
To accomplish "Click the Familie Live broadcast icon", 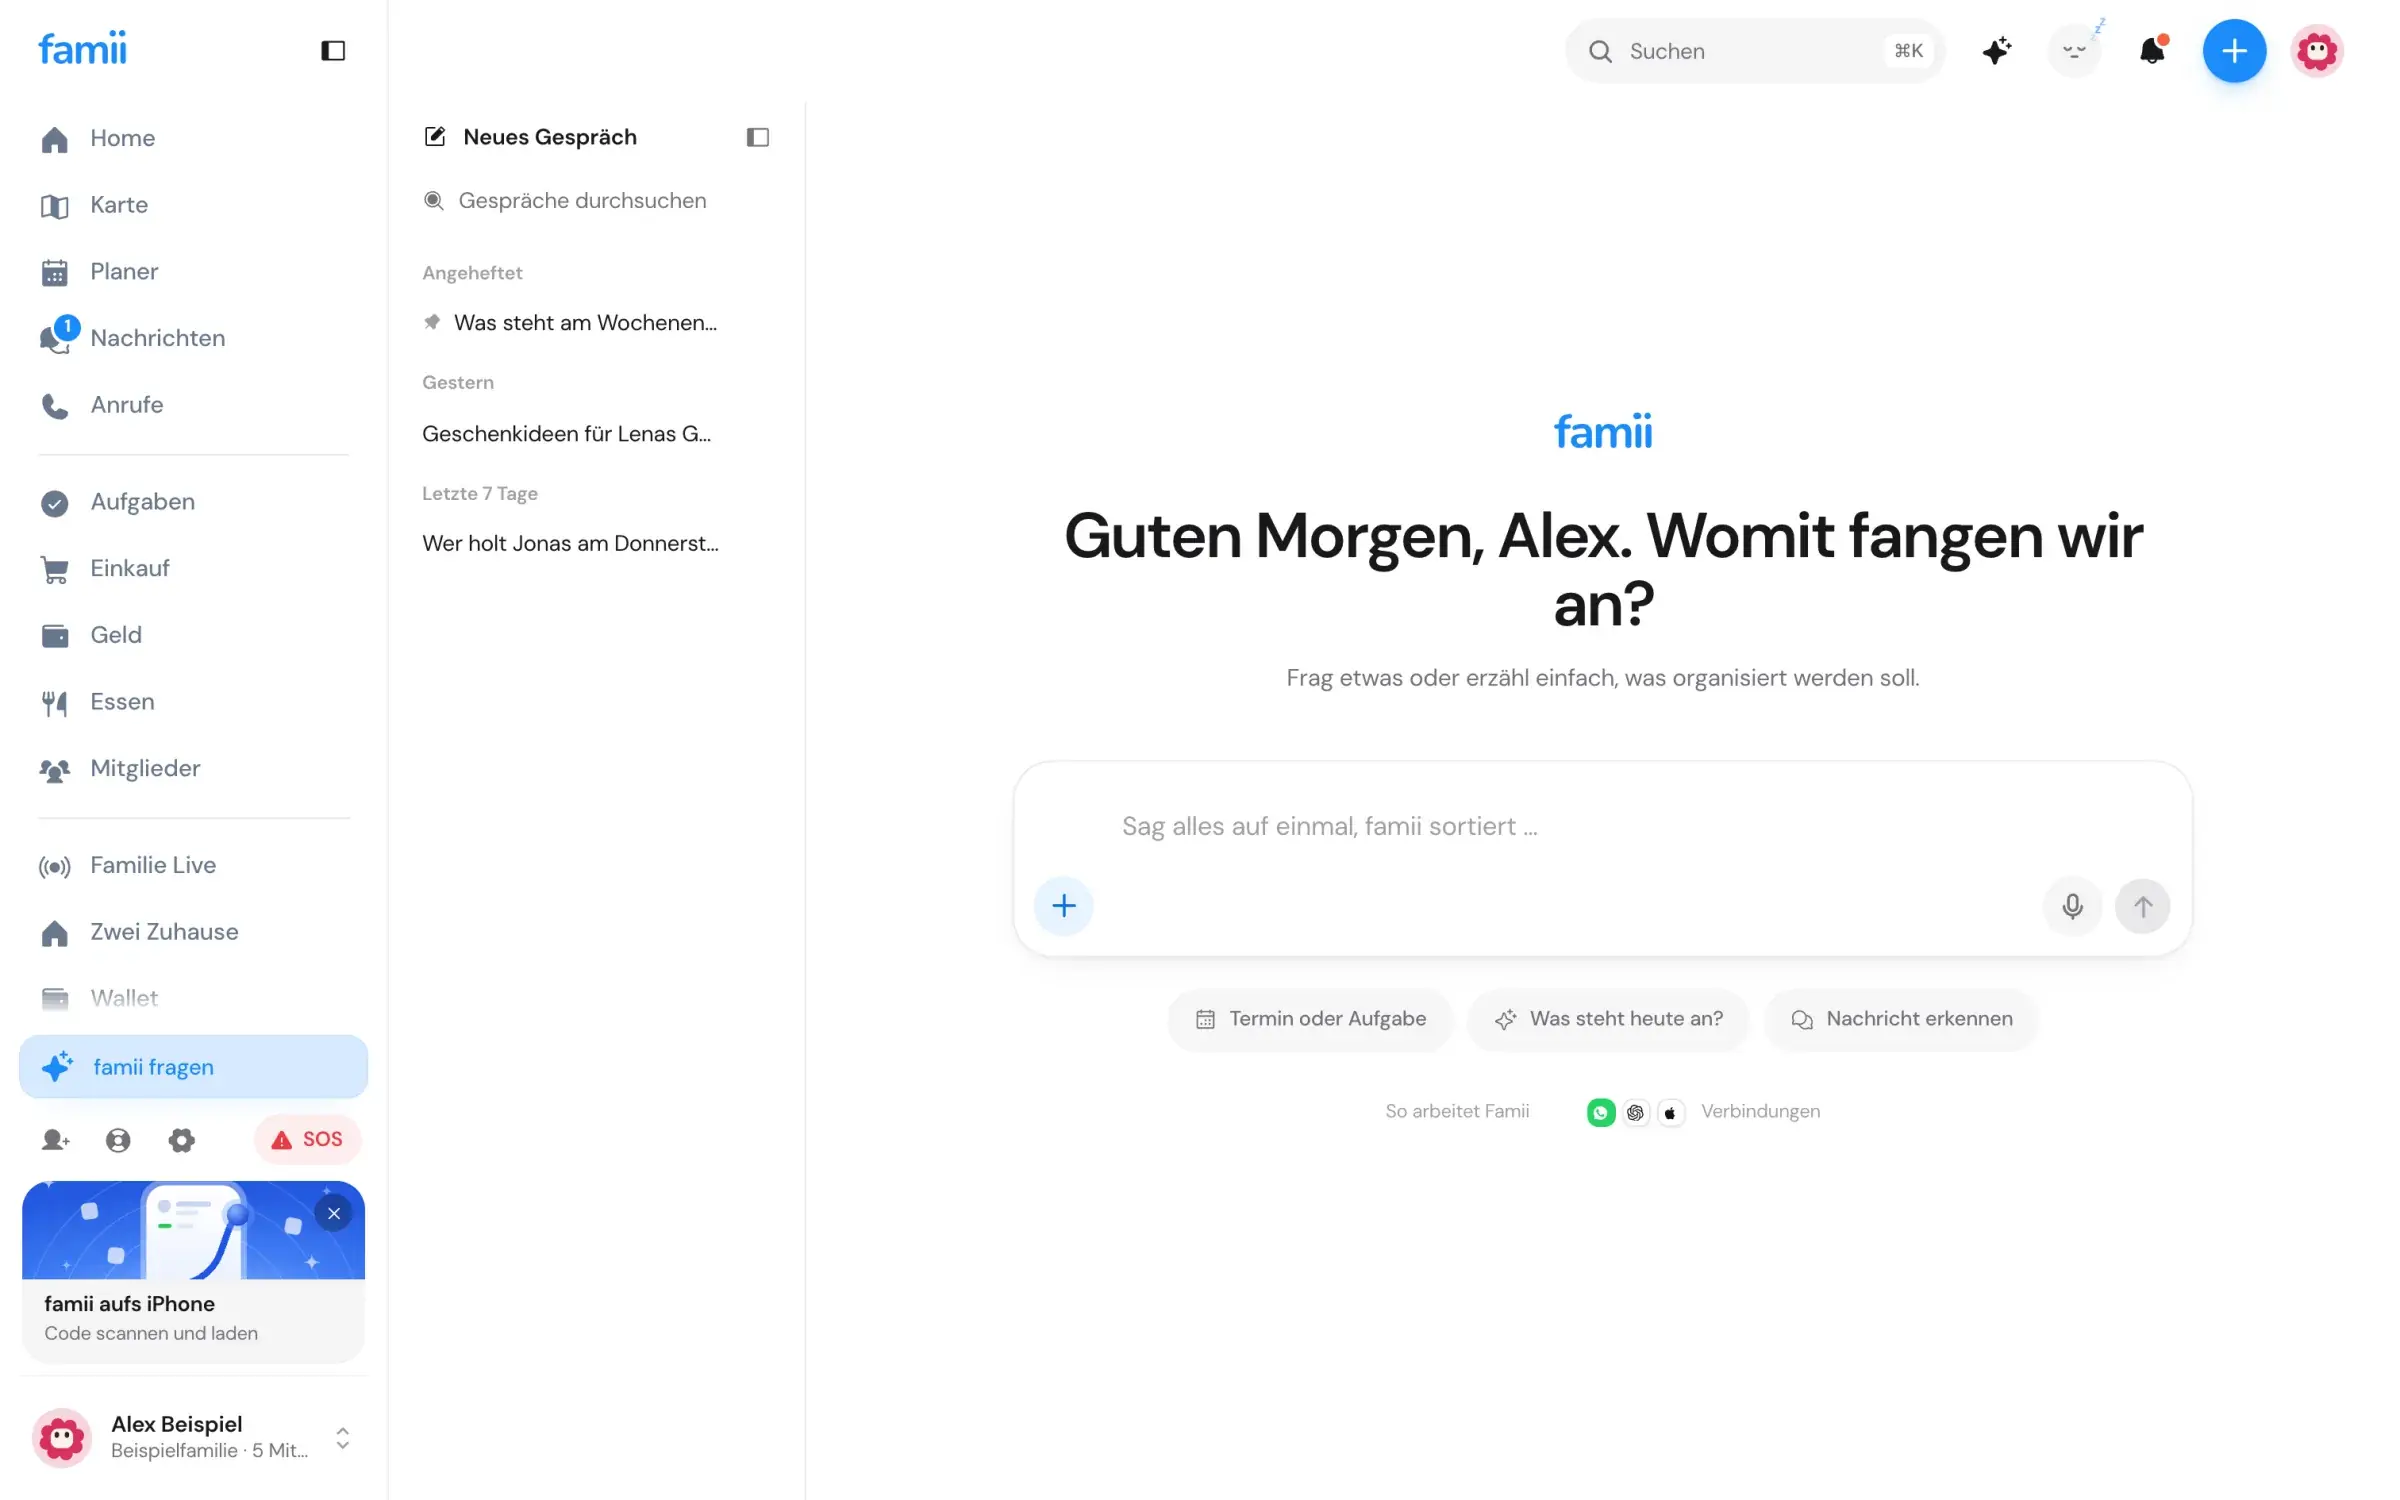I will click(x=55, y=866).
